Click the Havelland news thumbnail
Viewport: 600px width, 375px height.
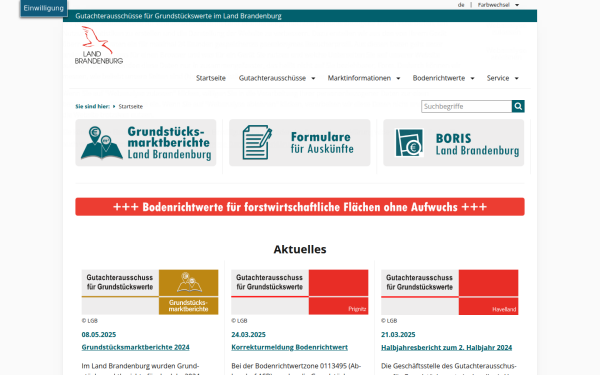coord(450,292)
